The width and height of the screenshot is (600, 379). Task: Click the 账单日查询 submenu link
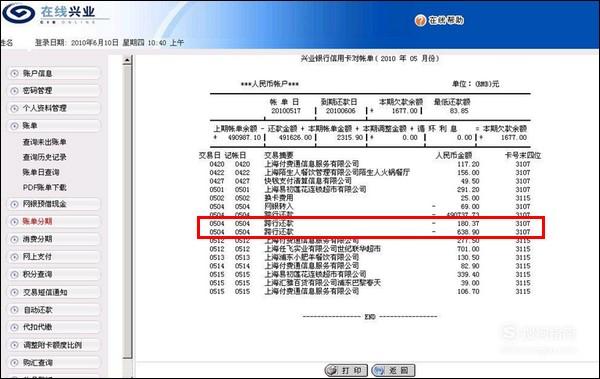click(41, 172)
